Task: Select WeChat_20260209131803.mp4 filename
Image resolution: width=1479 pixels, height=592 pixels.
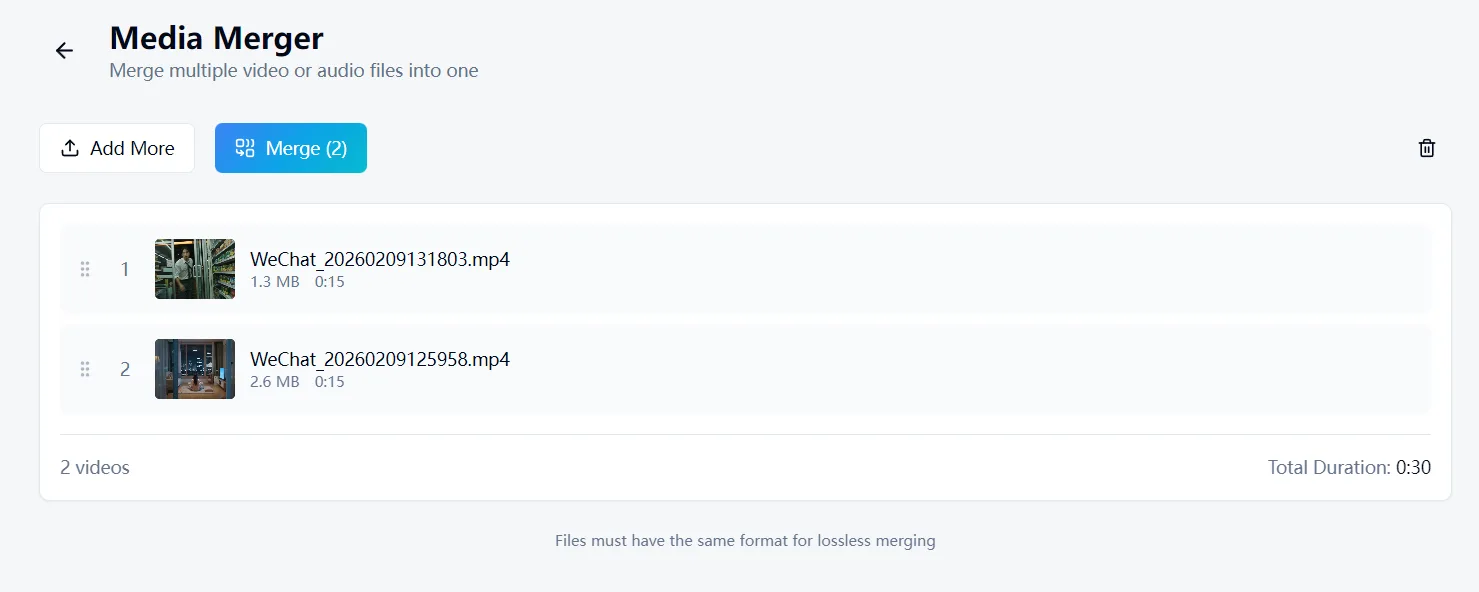Action: point(380,259)
